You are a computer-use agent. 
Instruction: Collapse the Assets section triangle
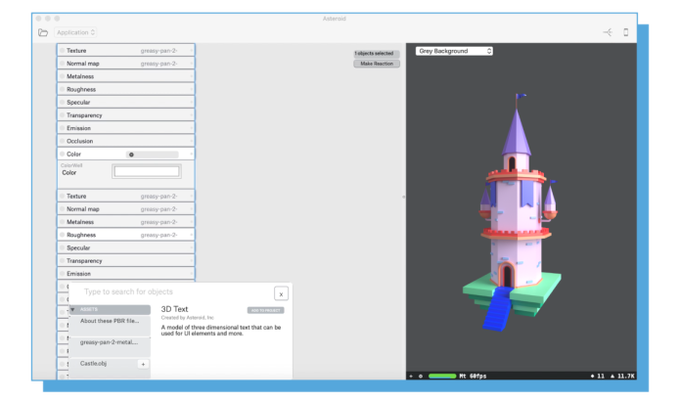point(72,310)
